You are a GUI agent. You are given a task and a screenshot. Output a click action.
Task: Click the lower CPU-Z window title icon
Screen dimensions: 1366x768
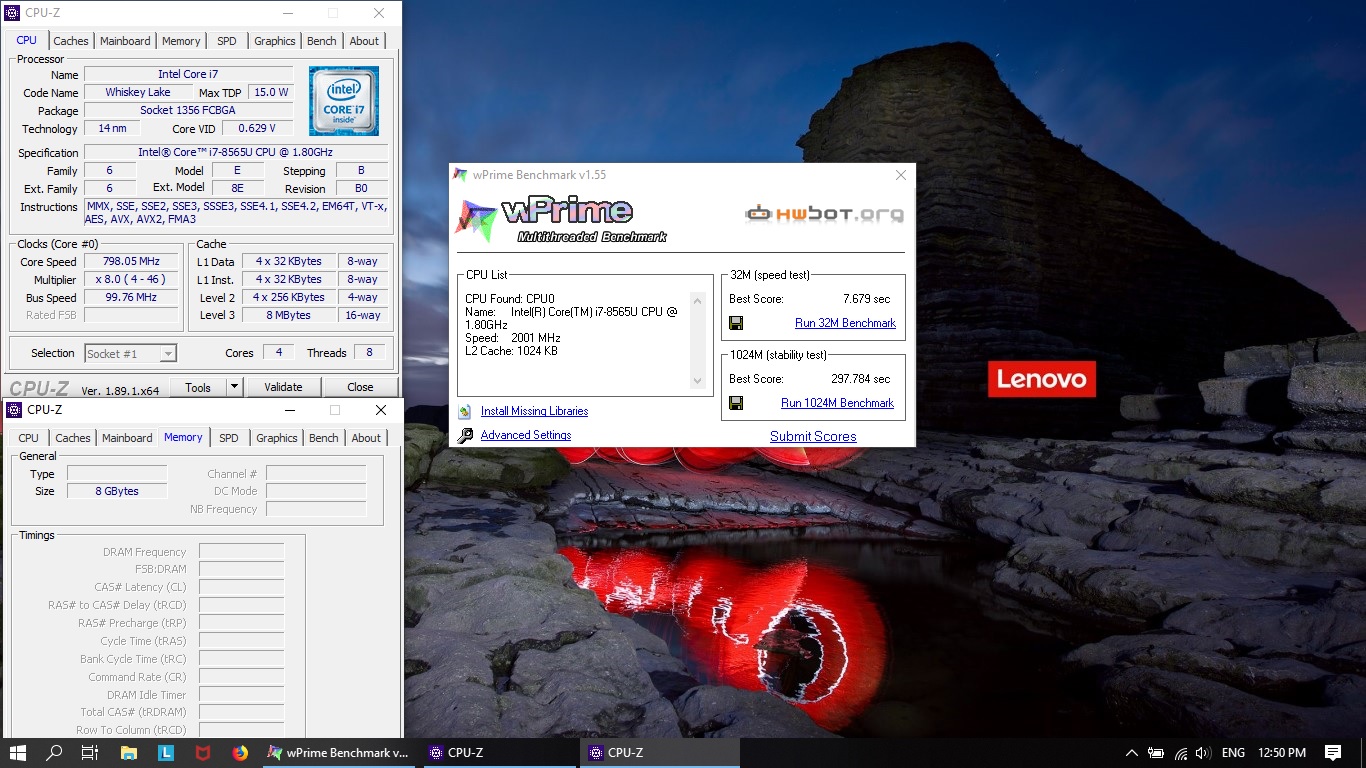pos(14,410)
